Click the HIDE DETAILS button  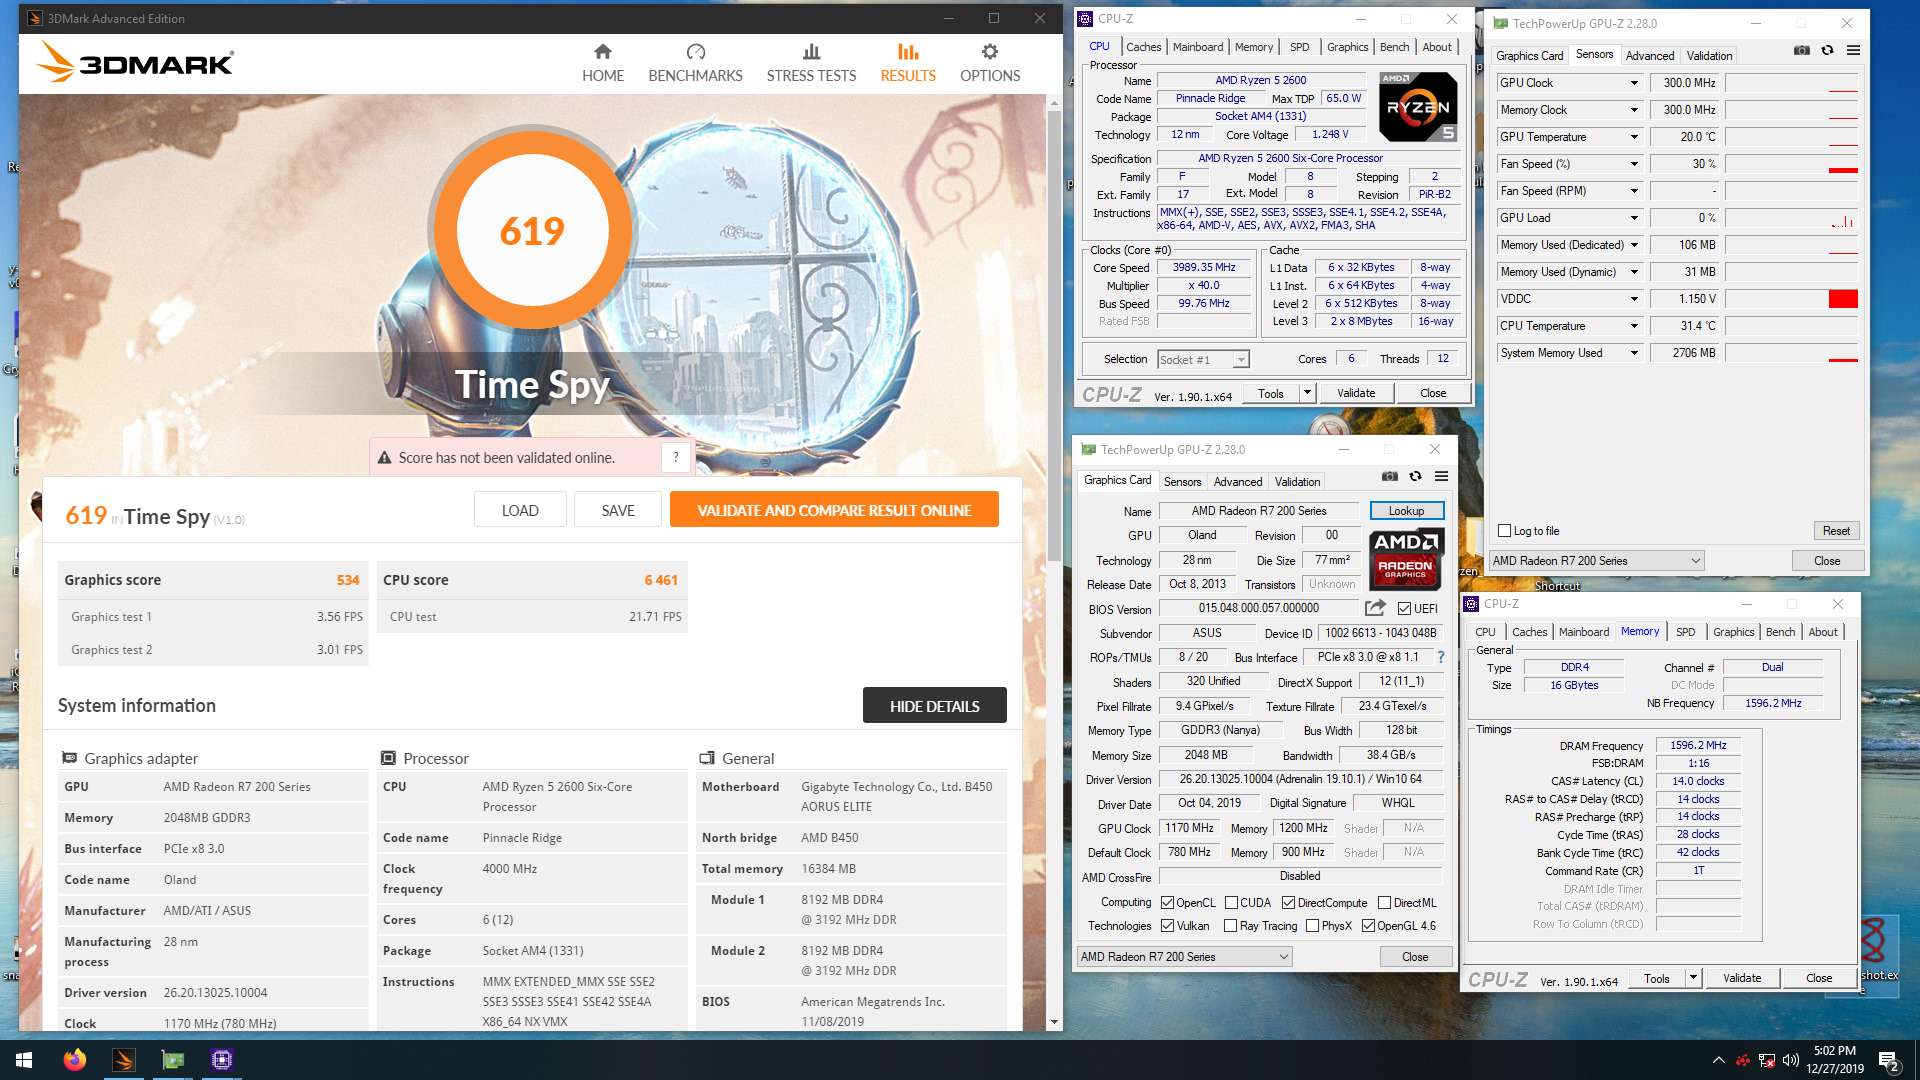pos(934,706)
